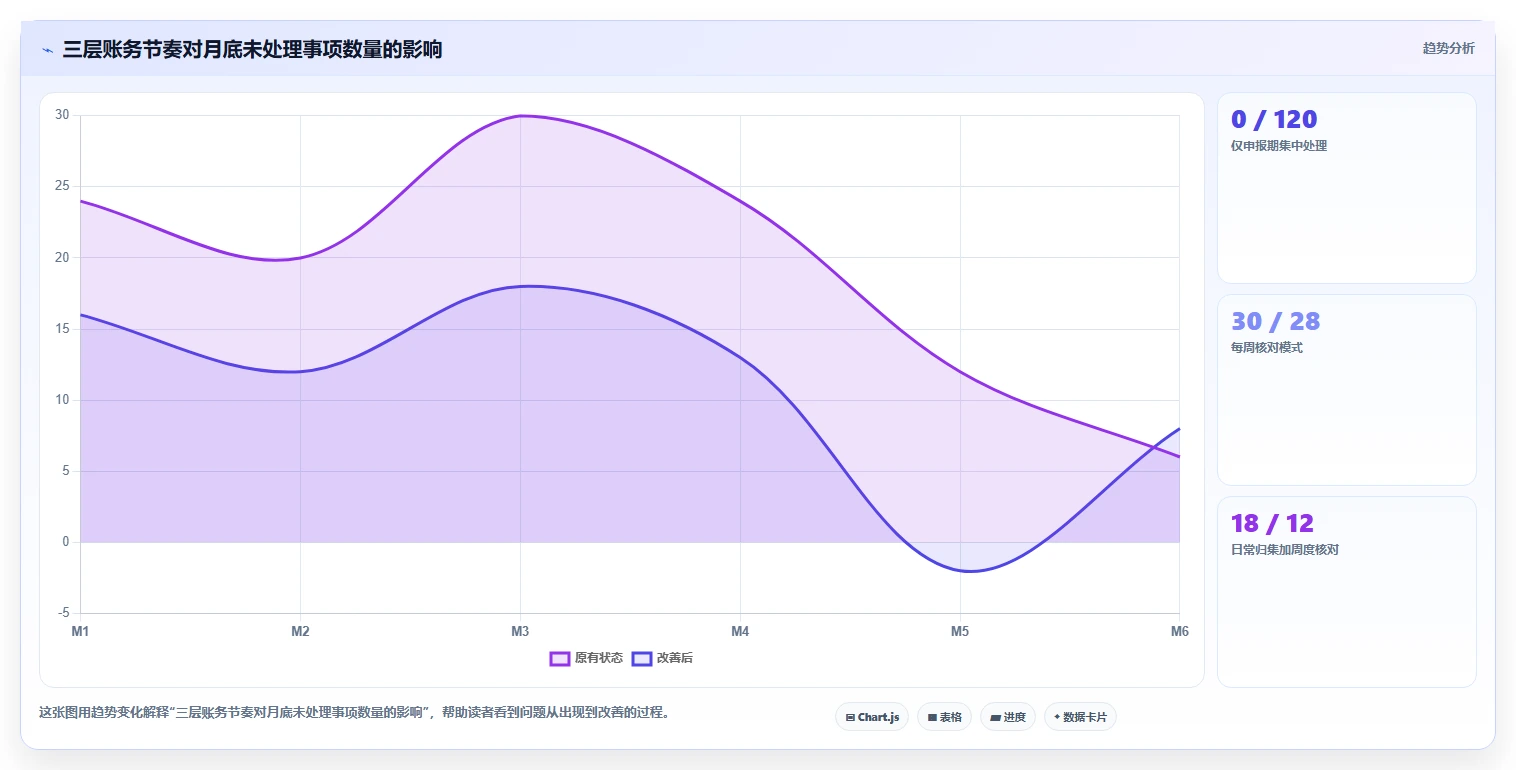The image size is (1516, 770).
Task: Click the blue line peak at M3
Action: click(x=520, y=286)
